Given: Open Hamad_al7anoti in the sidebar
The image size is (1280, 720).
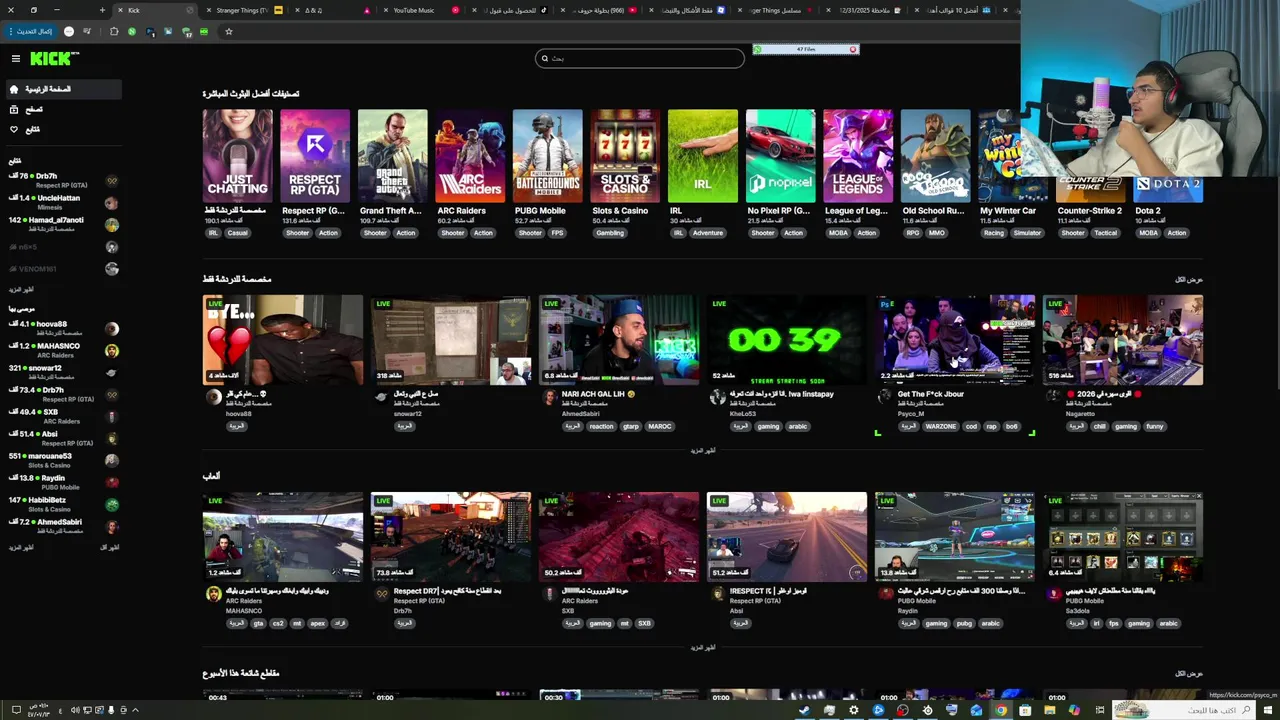Looking at the screenshot, I should (x=64, y=224).
